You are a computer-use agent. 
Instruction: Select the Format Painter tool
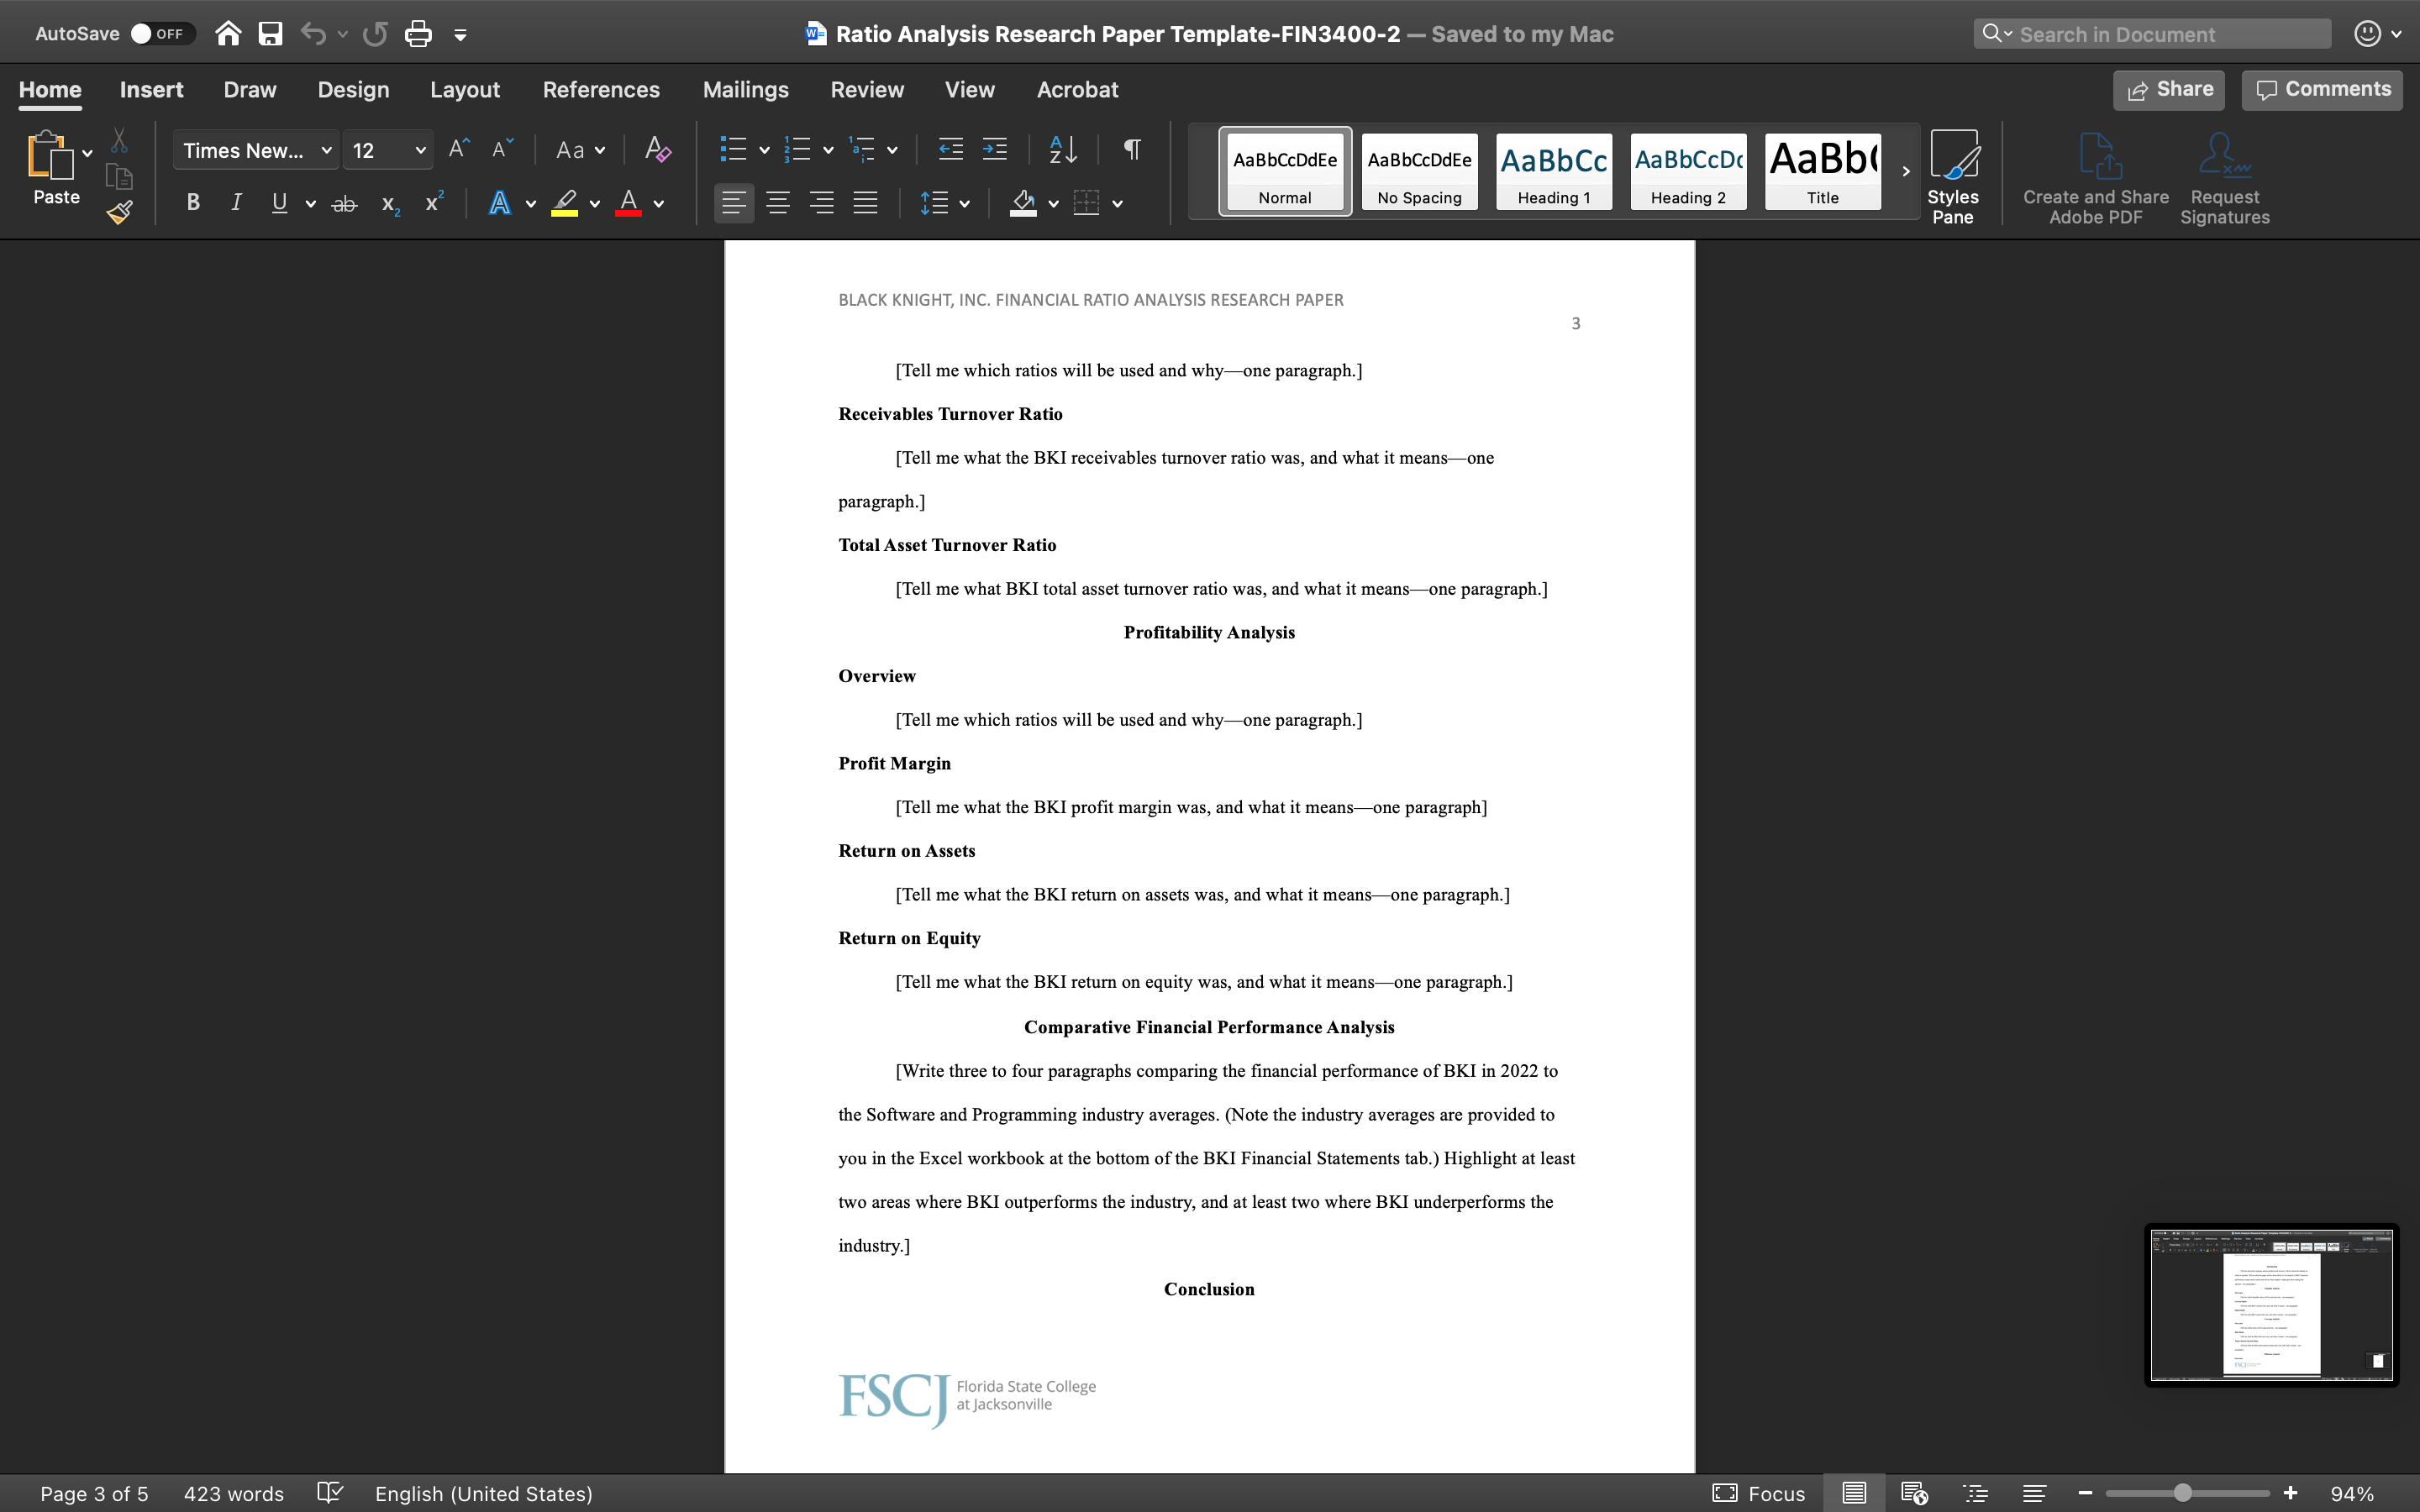pyautogui.click(x=119, y=211)
